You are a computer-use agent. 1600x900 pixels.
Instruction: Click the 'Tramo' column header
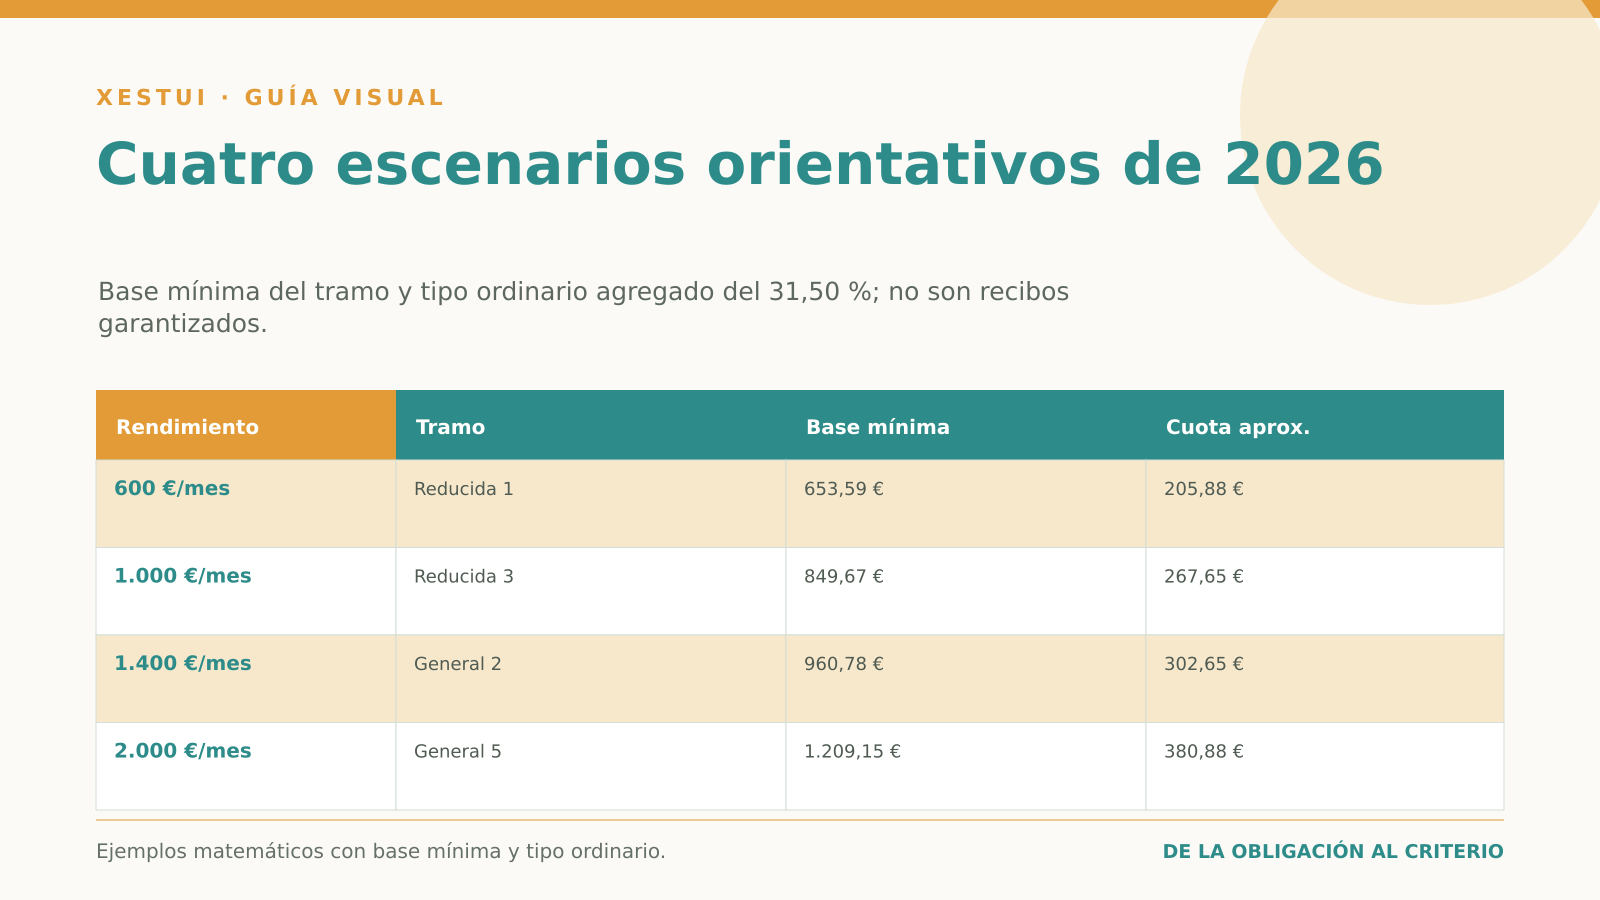[591, 425]
